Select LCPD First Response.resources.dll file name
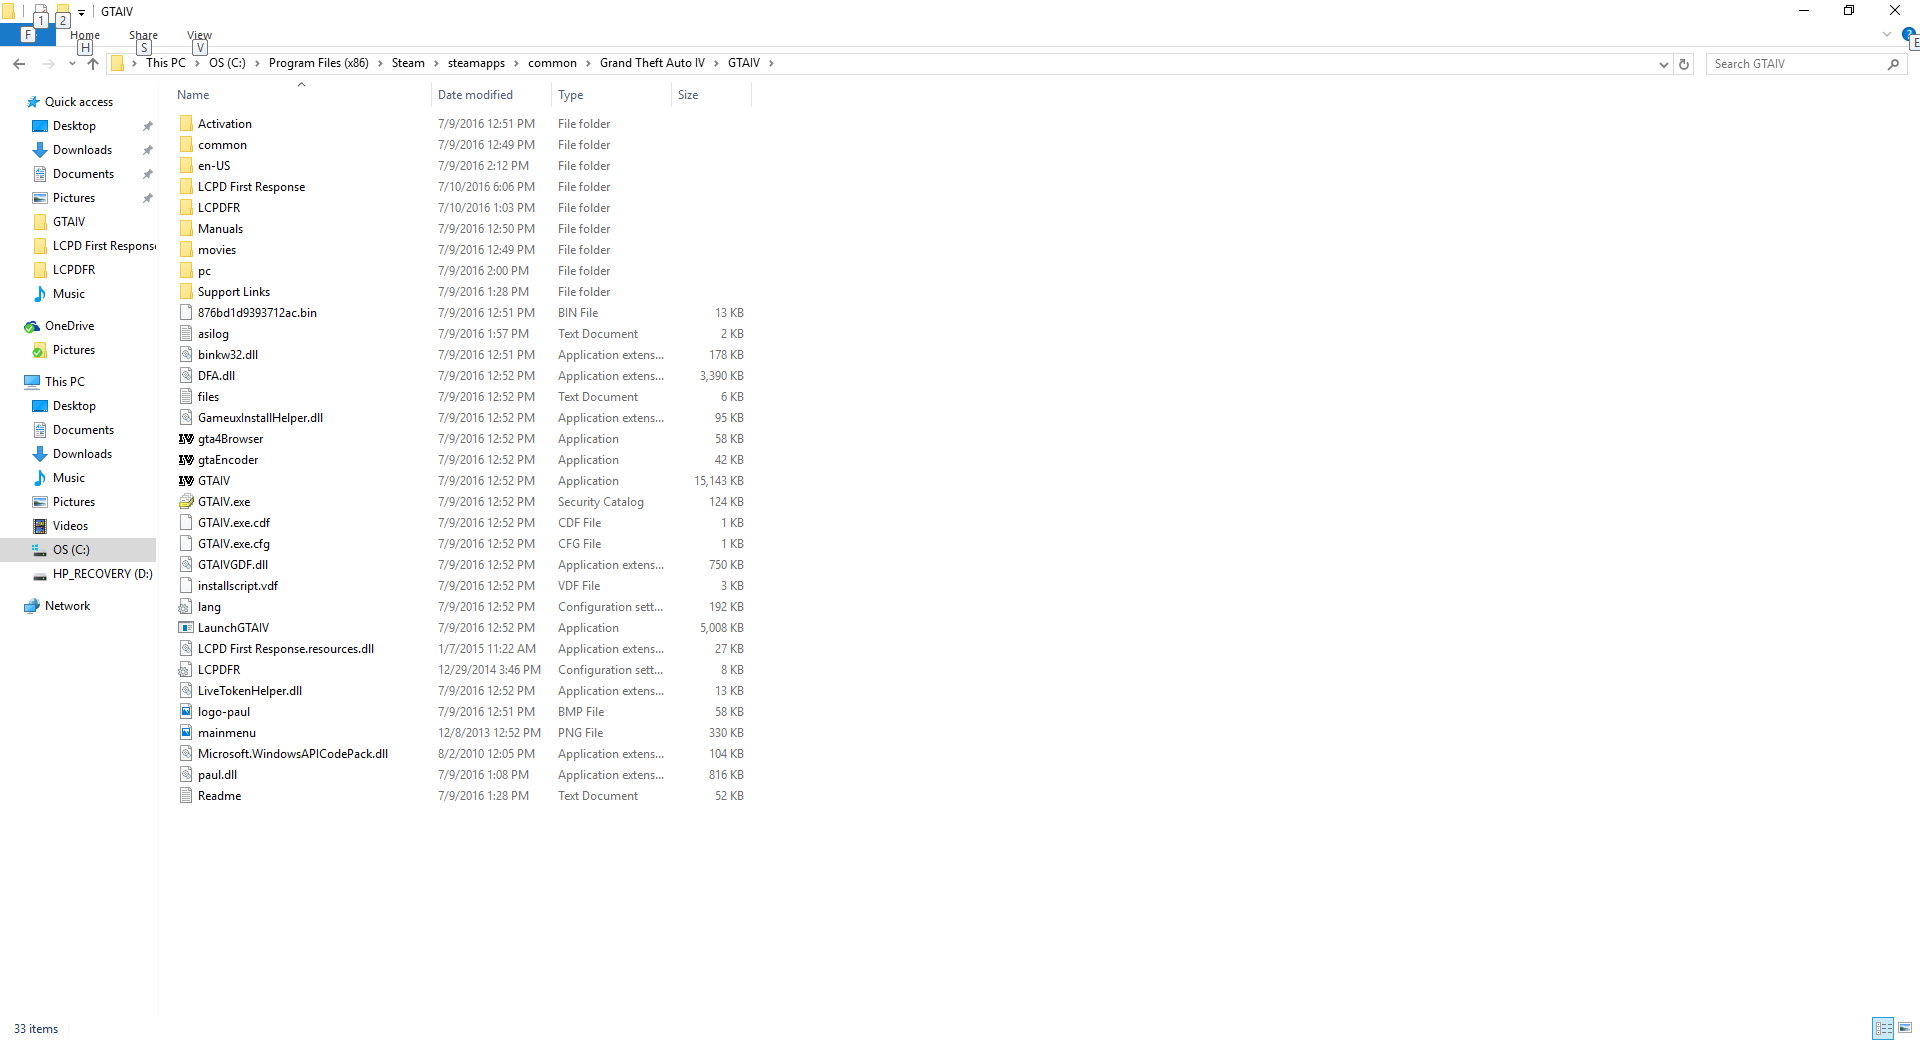 click(286, 649)
